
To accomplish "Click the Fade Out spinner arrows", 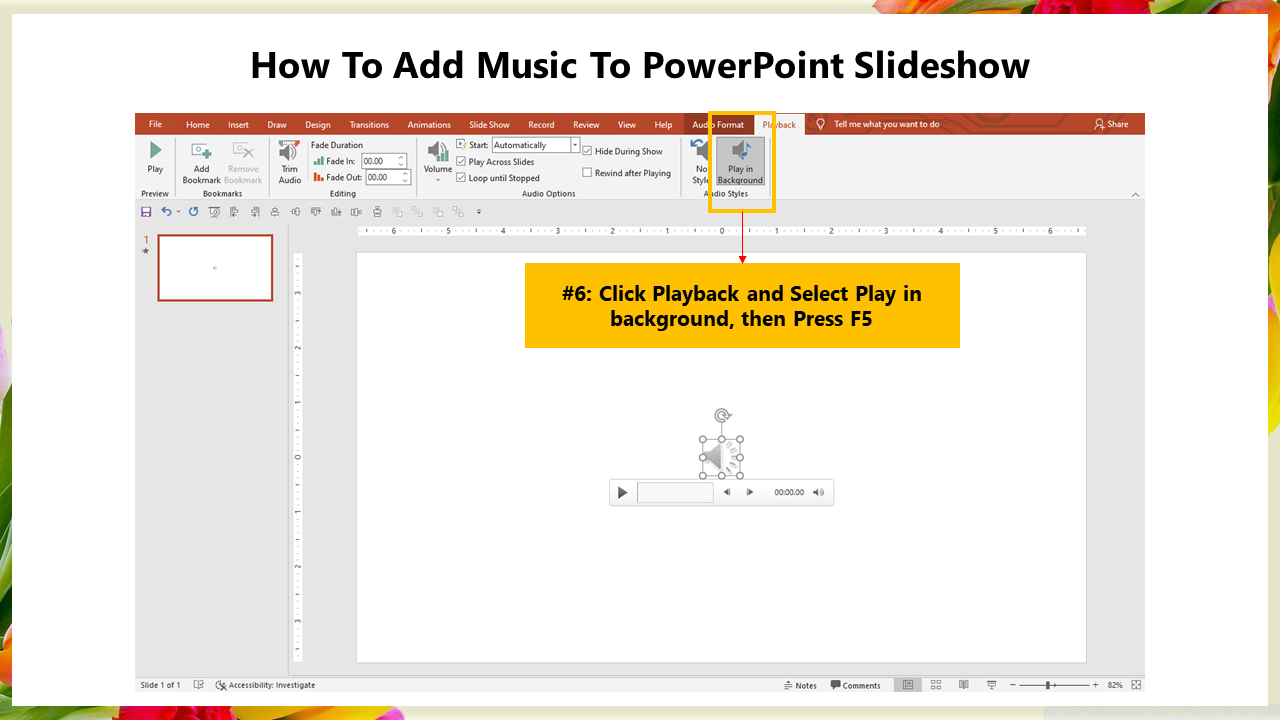I will 406,177.
